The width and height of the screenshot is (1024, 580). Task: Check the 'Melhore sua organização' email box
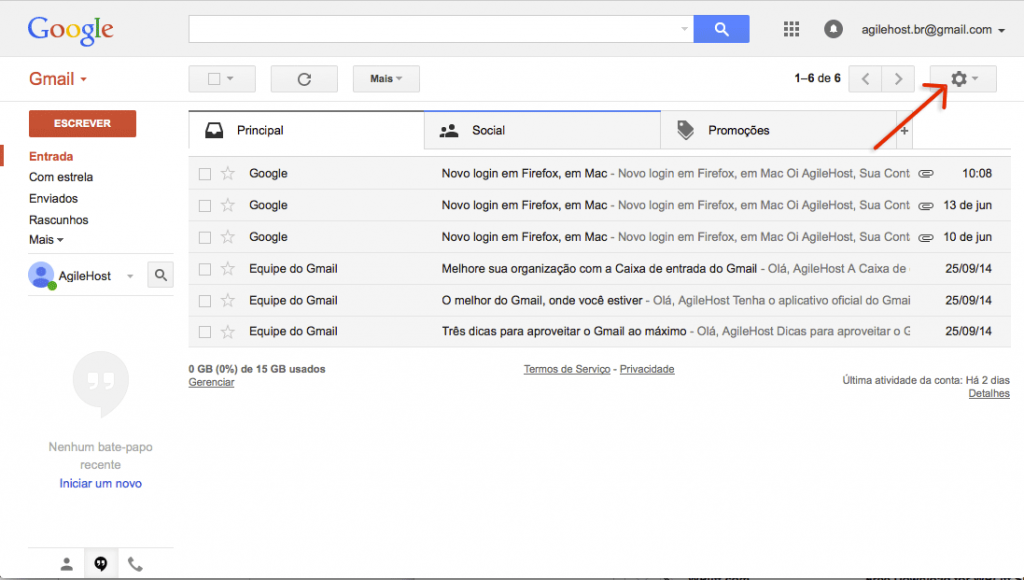[205, 269]
